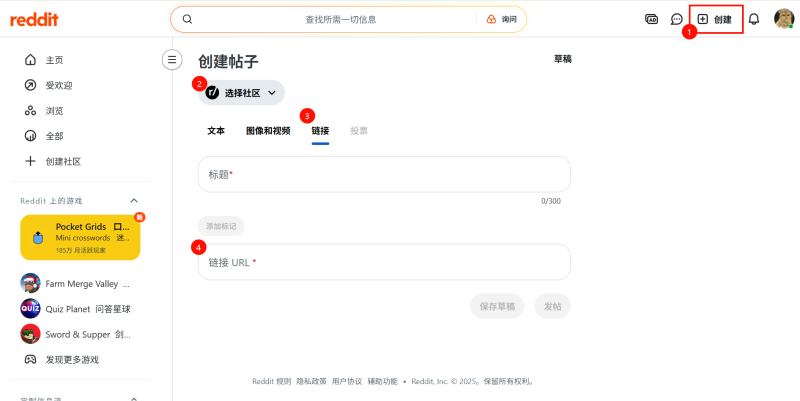Switch to the 文本 tab
The image size is (800, 401).
216,131
